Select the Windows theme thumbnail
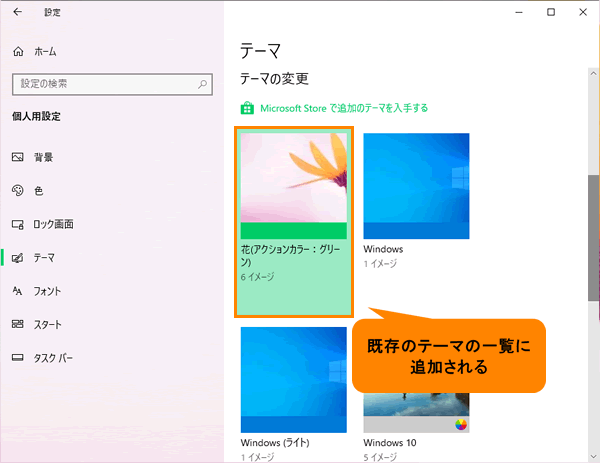 [x=416, y=186]
